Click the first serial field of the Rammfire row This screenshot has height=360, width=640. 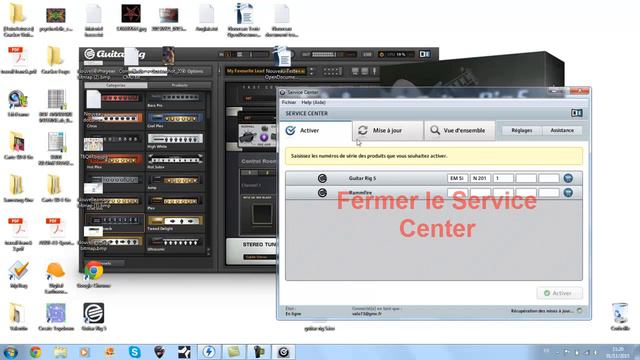(x=457, y=193)
